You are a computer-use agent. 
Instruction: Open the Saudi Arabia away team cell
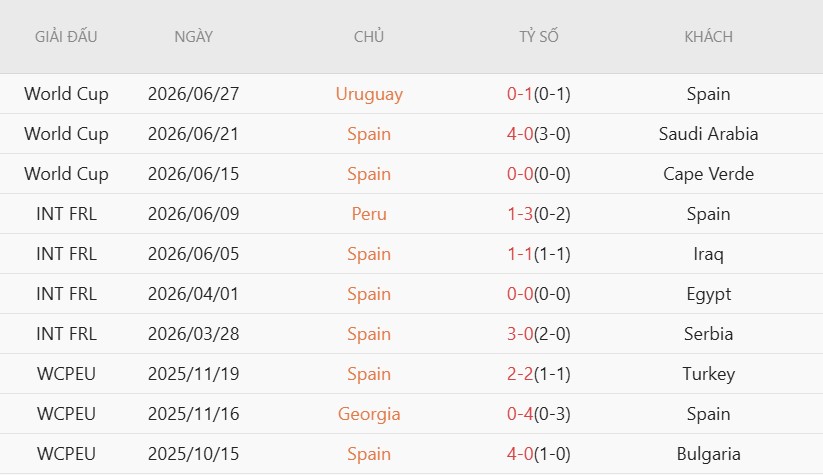pos(708,134)
